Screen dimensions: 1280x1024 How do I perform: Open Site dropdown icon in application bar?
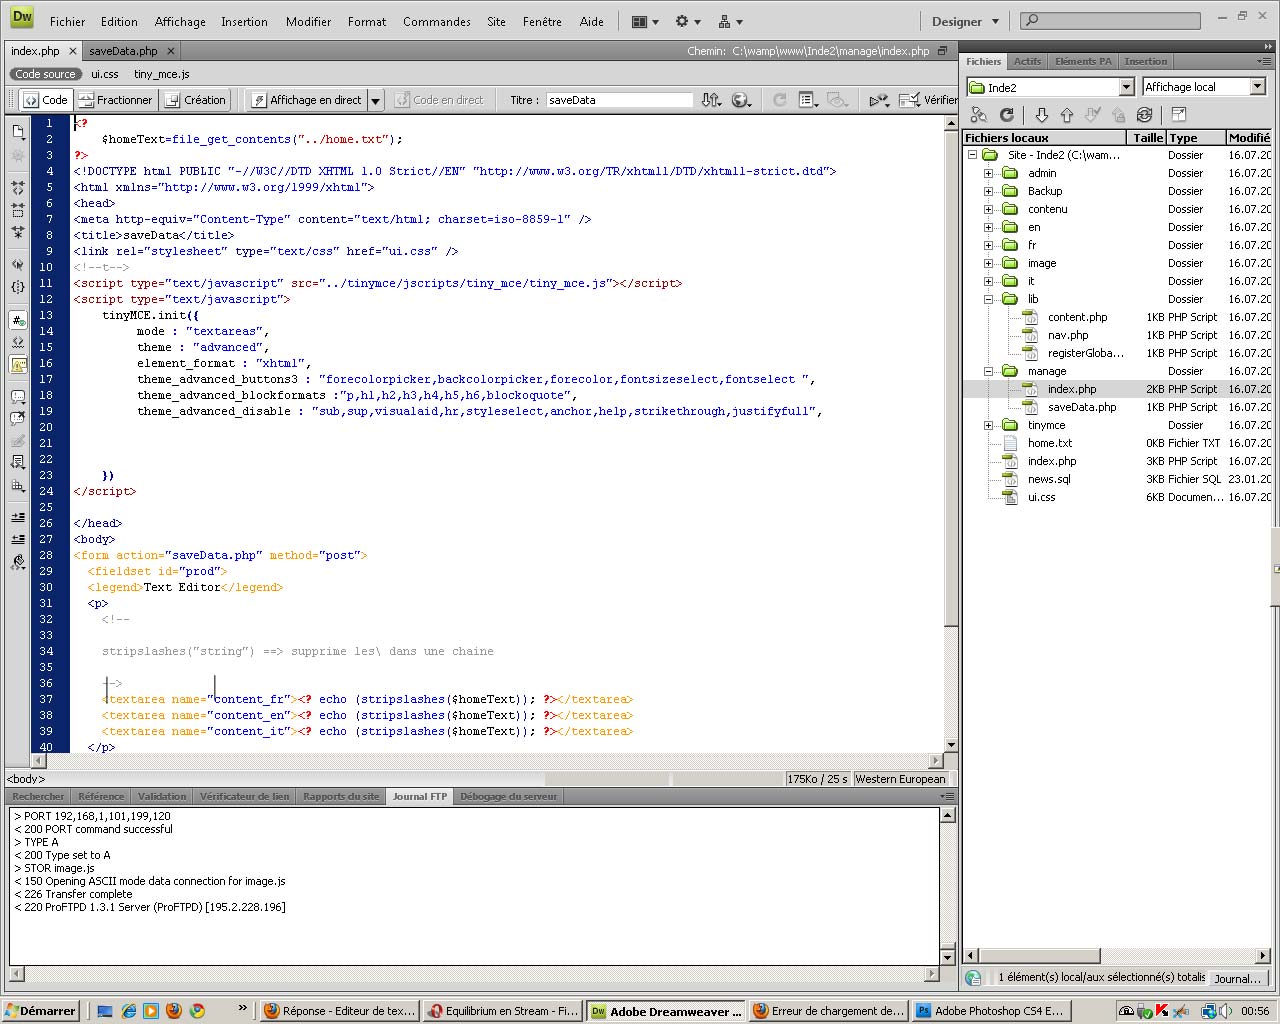click(730, 21)
